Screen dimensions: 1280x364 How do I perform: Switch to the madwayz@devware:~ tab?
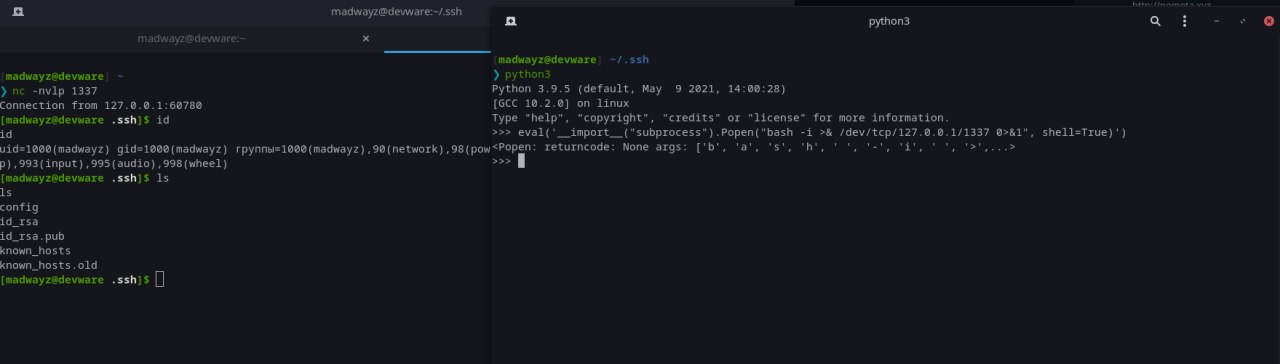[190, 38]
